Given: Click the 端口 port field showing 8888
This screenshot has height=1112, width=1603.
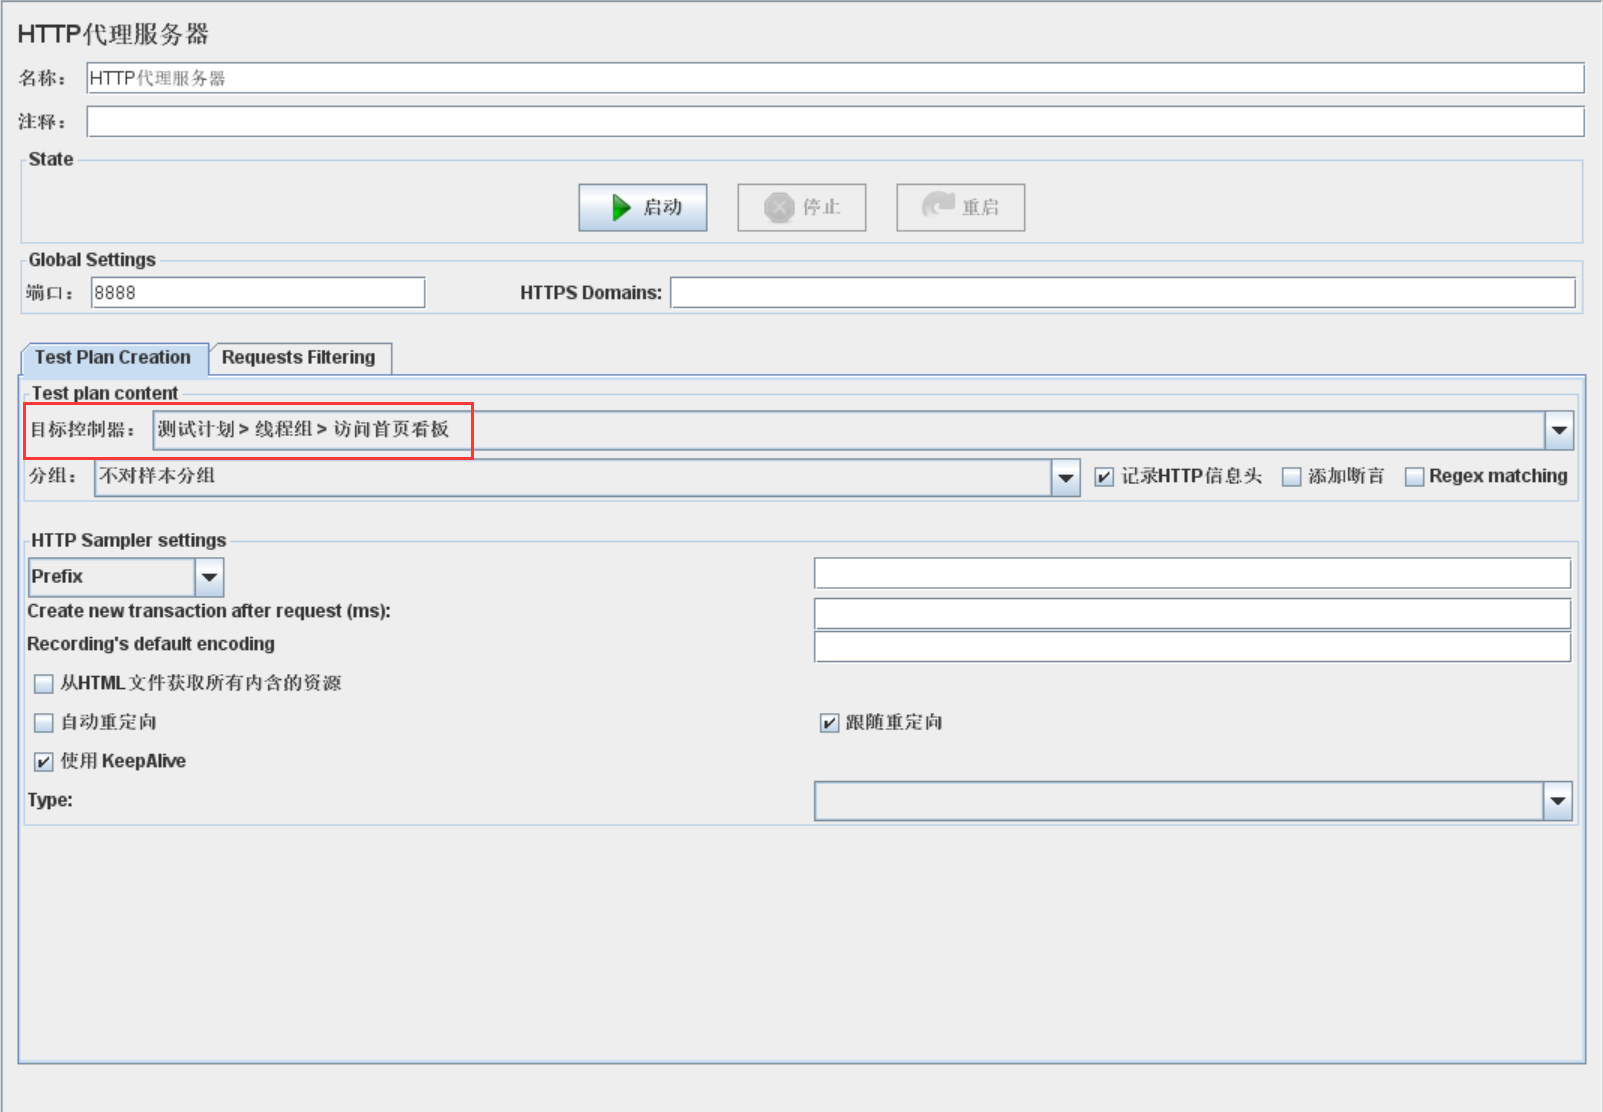Looking at the screenshot, I should pyautogui.click(x=257, y=293).
